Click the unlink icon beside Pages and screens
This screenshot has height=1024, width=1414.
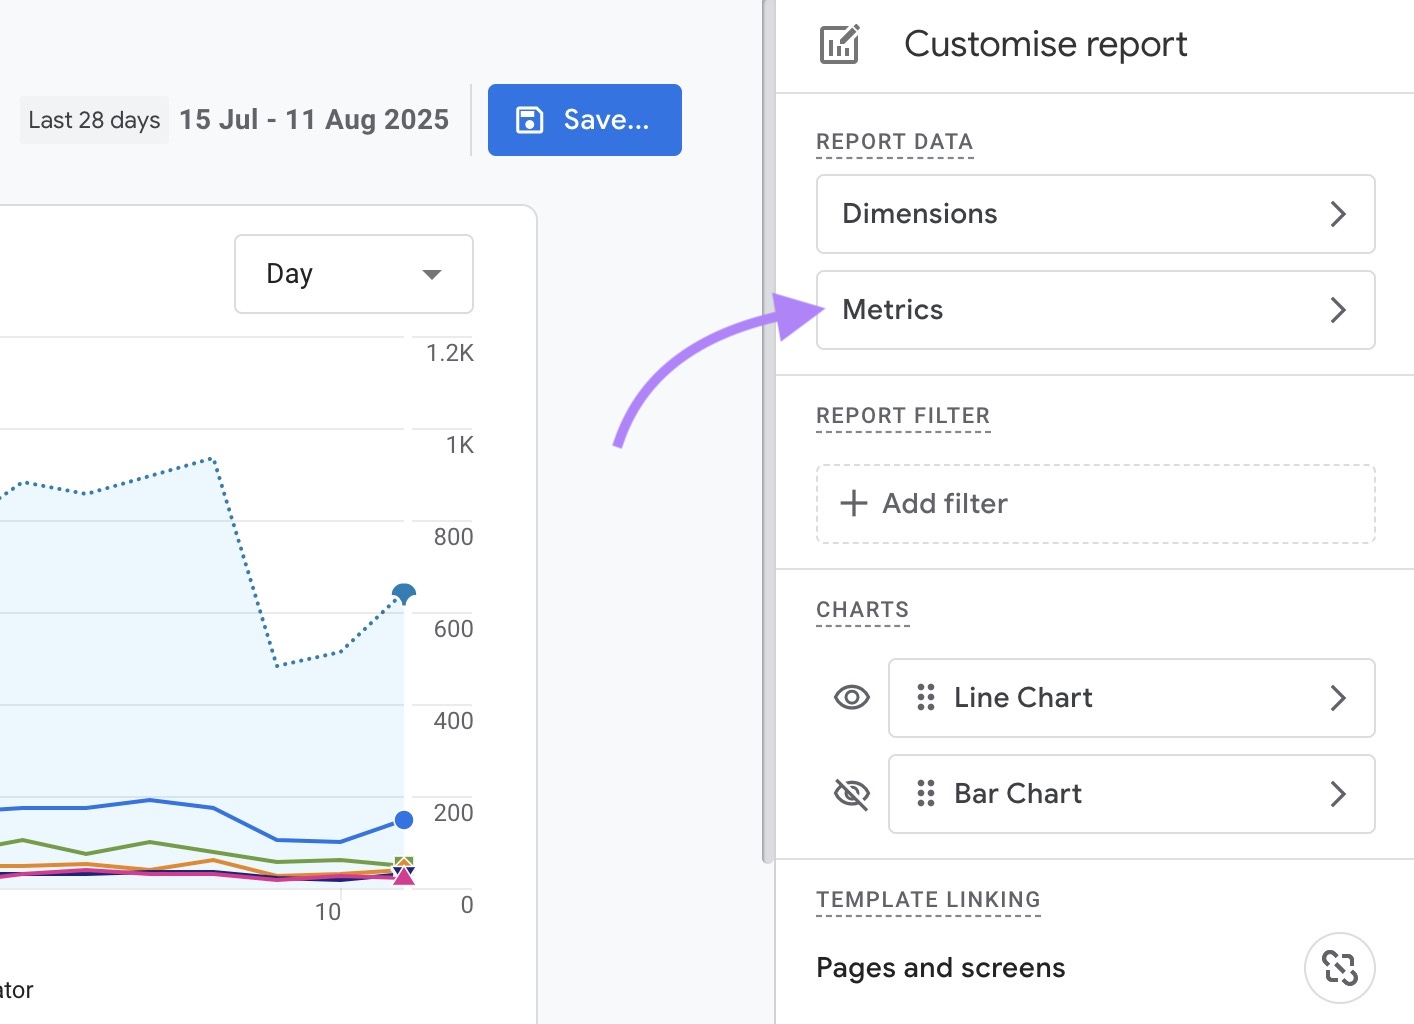click(x=1340, y=968)
